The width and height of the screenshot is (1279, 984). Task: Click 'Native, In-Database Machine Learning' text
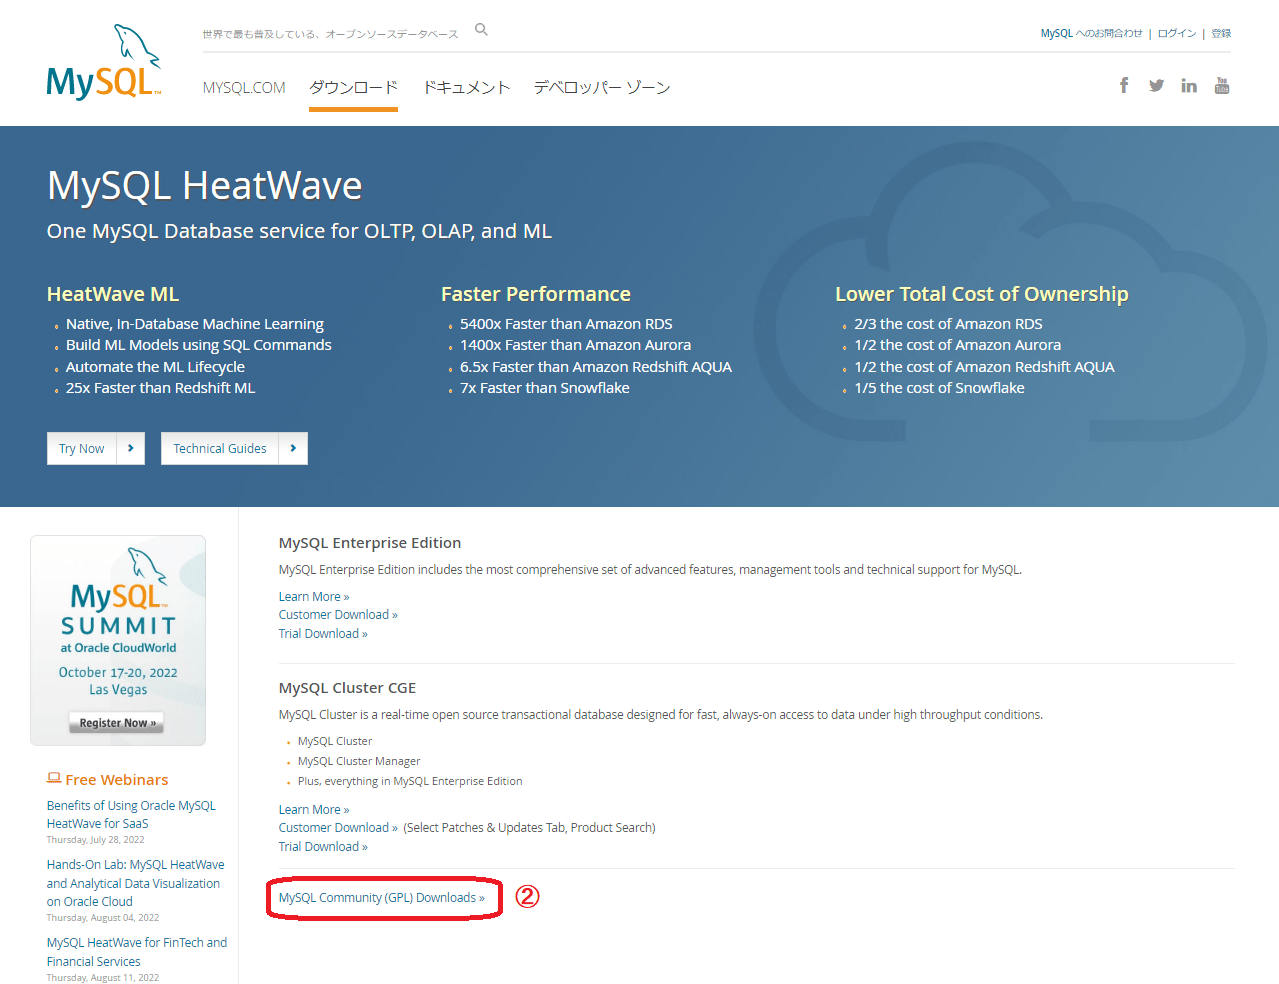(195, 324)
